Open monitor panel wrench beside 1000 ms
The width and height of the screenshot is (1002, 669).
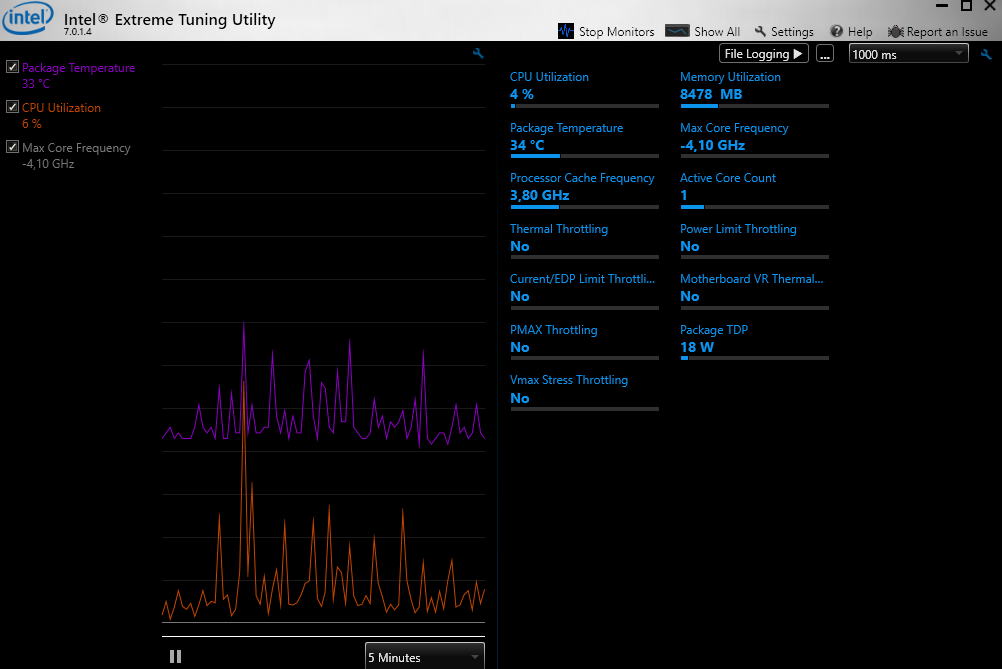click(x=986, y=54)
